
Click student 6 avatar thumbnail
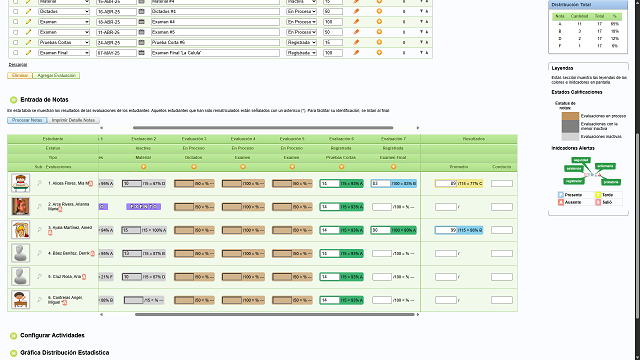(20, 300)
